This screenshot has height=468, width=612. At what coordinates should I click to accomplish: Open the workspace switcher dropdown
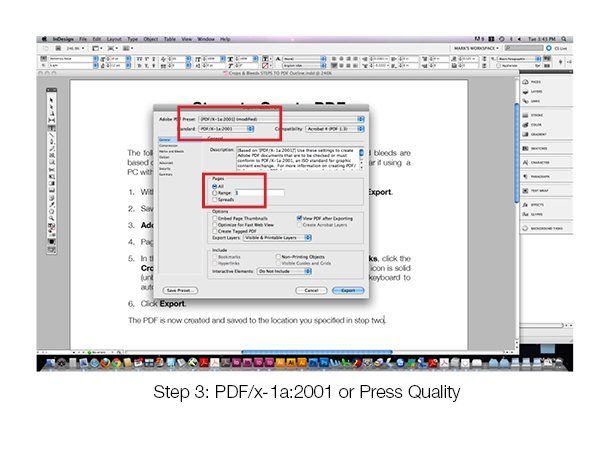click(x=476, y=48)
